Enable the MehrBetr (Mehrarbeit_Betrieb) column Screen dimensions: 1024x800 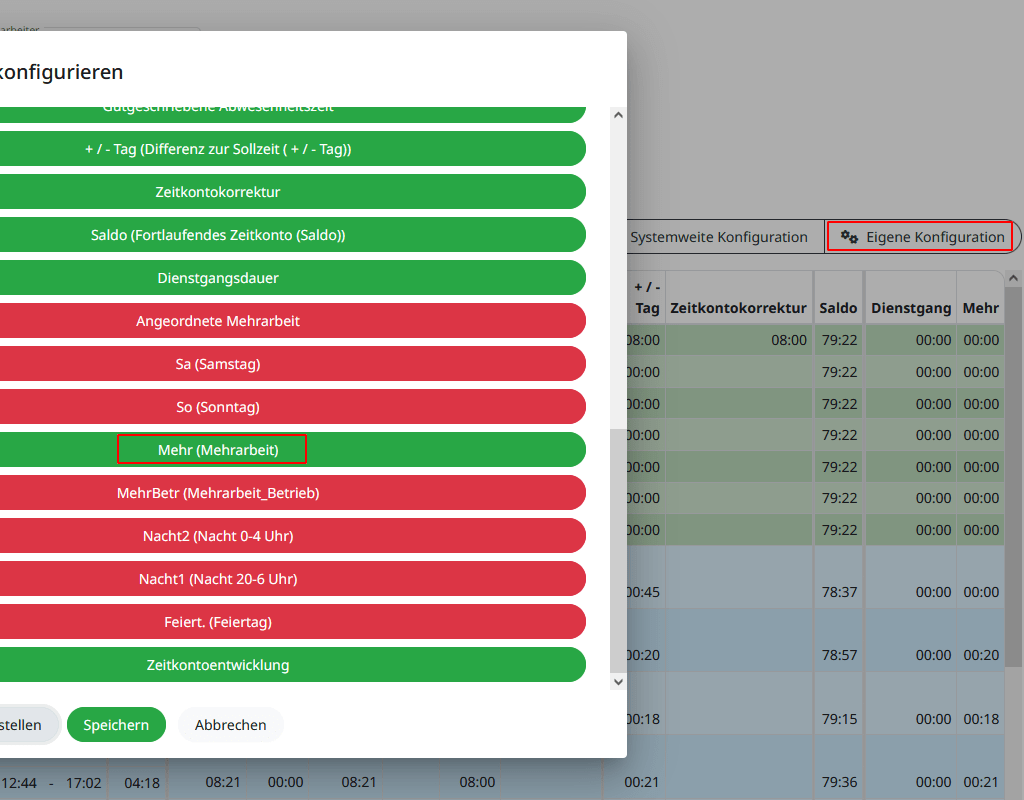point(218,493)
